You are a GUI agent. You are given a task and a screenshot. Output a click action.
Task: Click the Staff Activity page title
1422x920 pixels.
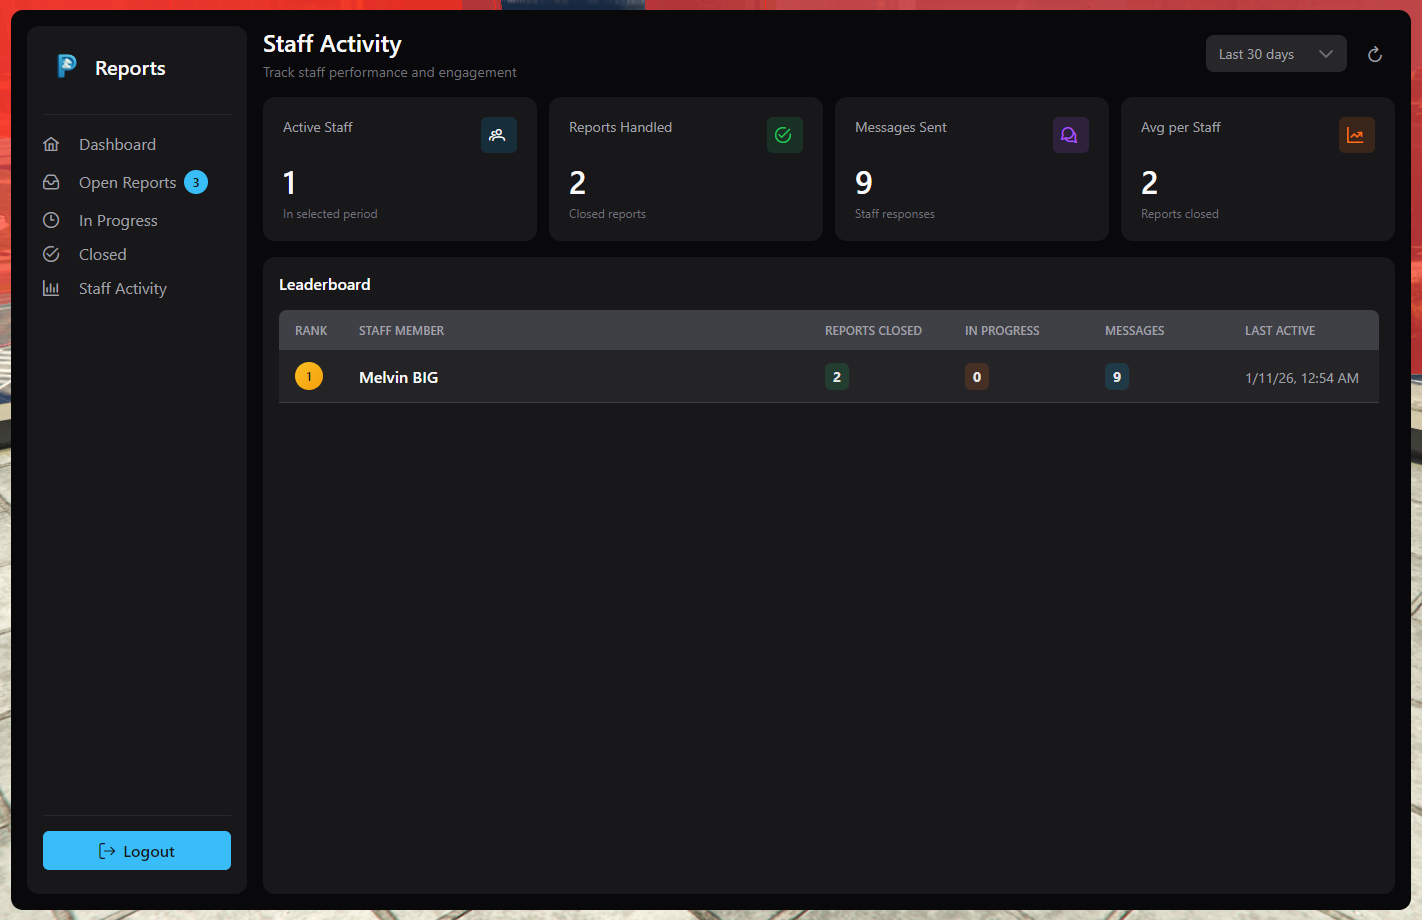tap(332, 44)
